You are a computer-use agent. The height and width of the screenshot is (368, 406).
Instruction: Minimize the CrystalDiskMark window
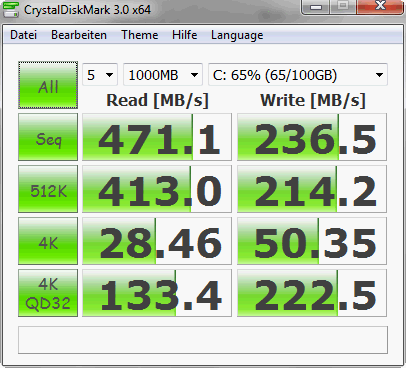point(316,7)
